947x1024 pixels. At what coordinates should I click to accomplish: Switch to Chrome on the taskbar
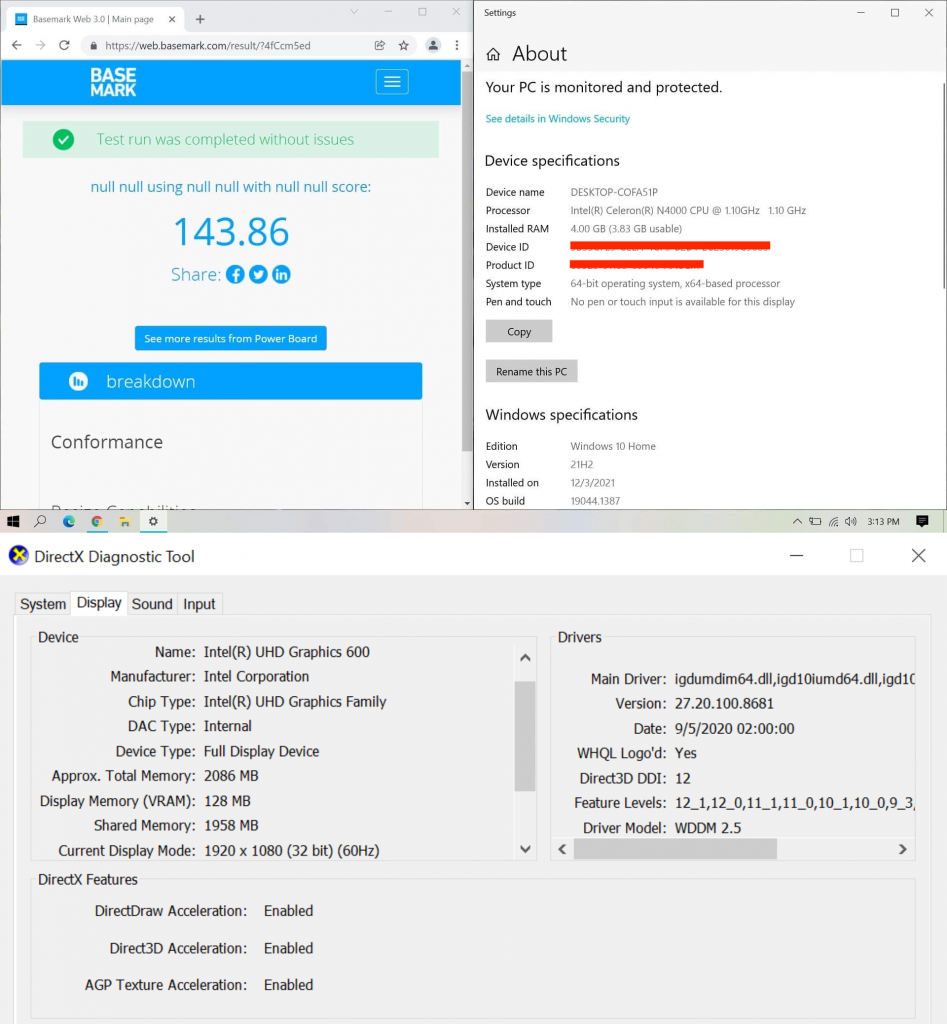point(97,521)
